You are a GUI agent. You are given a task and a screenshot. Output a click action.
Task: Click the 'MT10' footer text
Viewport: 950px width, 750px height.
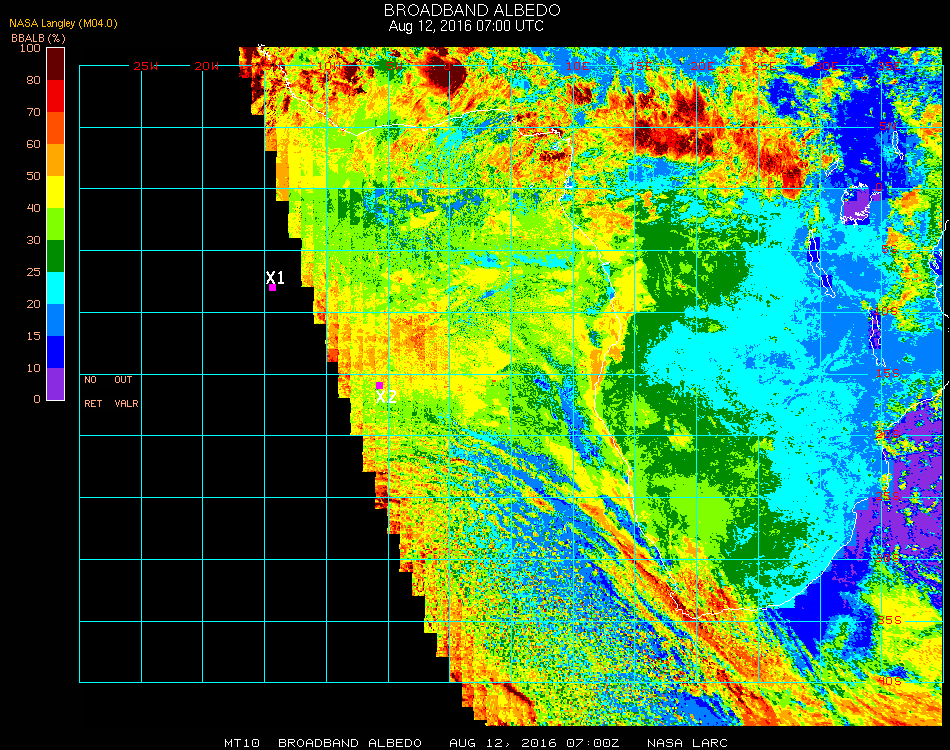click(242, 743)
